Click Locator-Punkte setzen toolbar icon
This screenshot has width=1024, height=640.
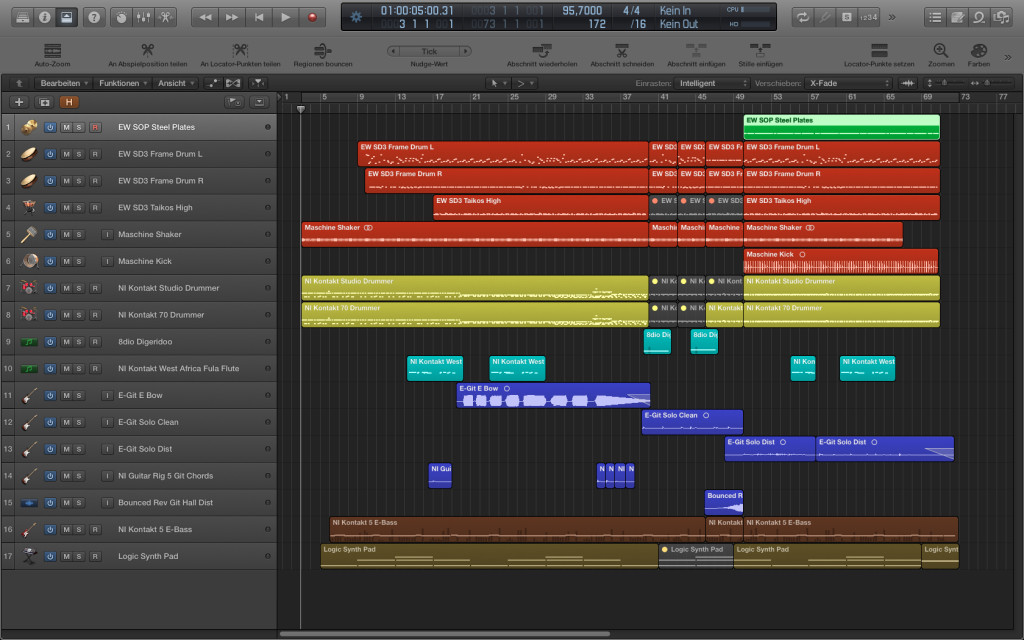tap(879, 50)
